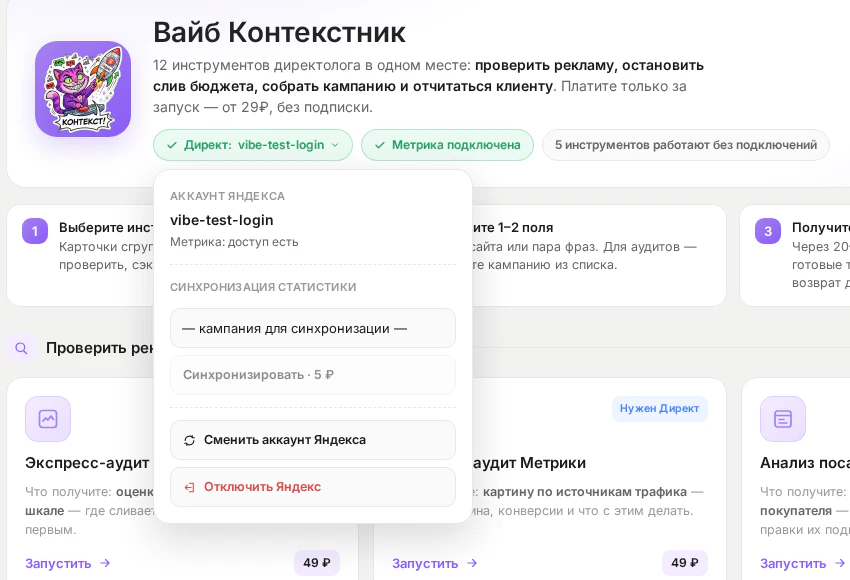Click the Анализ card title
The height and width of the screenshot is (580, 850).
pos(805,463)
